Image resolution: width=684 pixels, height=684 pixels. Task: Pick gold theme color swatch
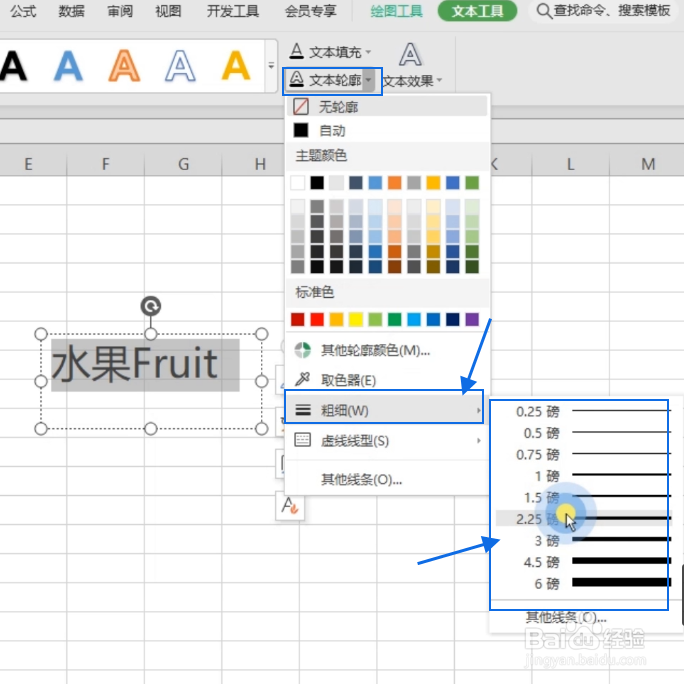[x=433, y=183]
